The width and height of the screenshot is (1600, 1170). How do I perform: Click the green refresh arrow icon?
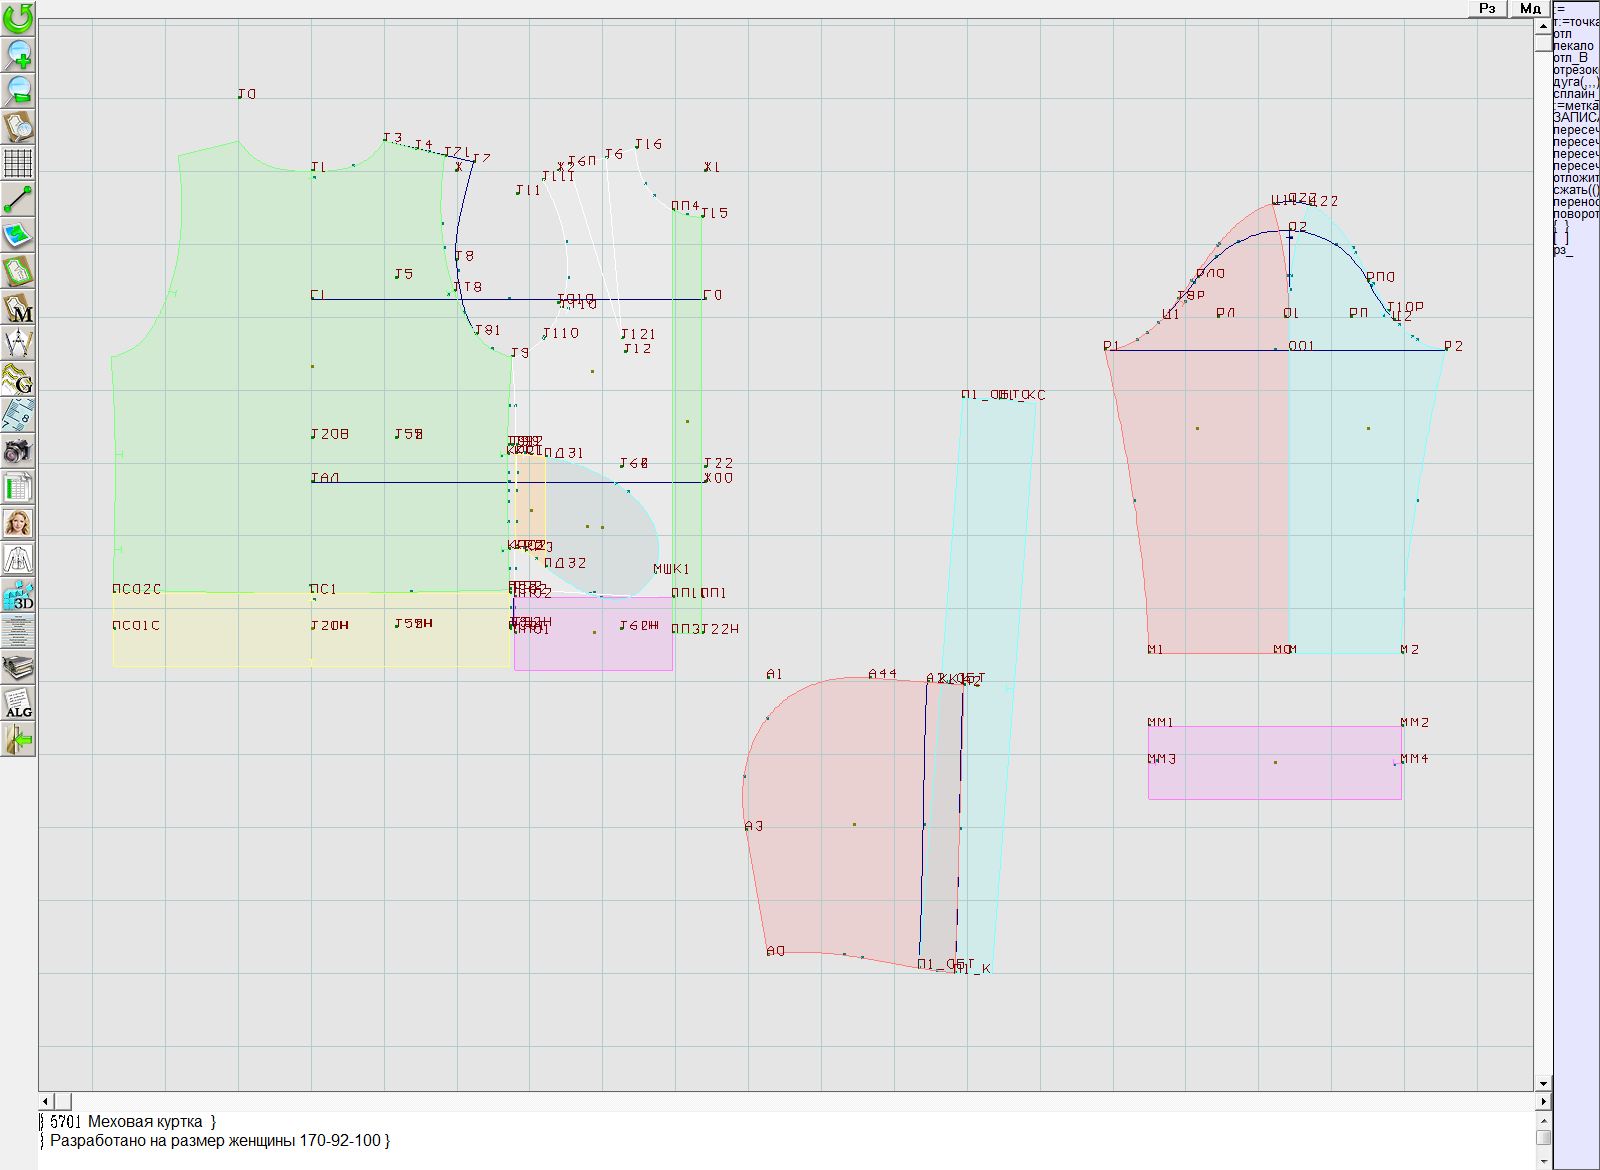[18, 17]
